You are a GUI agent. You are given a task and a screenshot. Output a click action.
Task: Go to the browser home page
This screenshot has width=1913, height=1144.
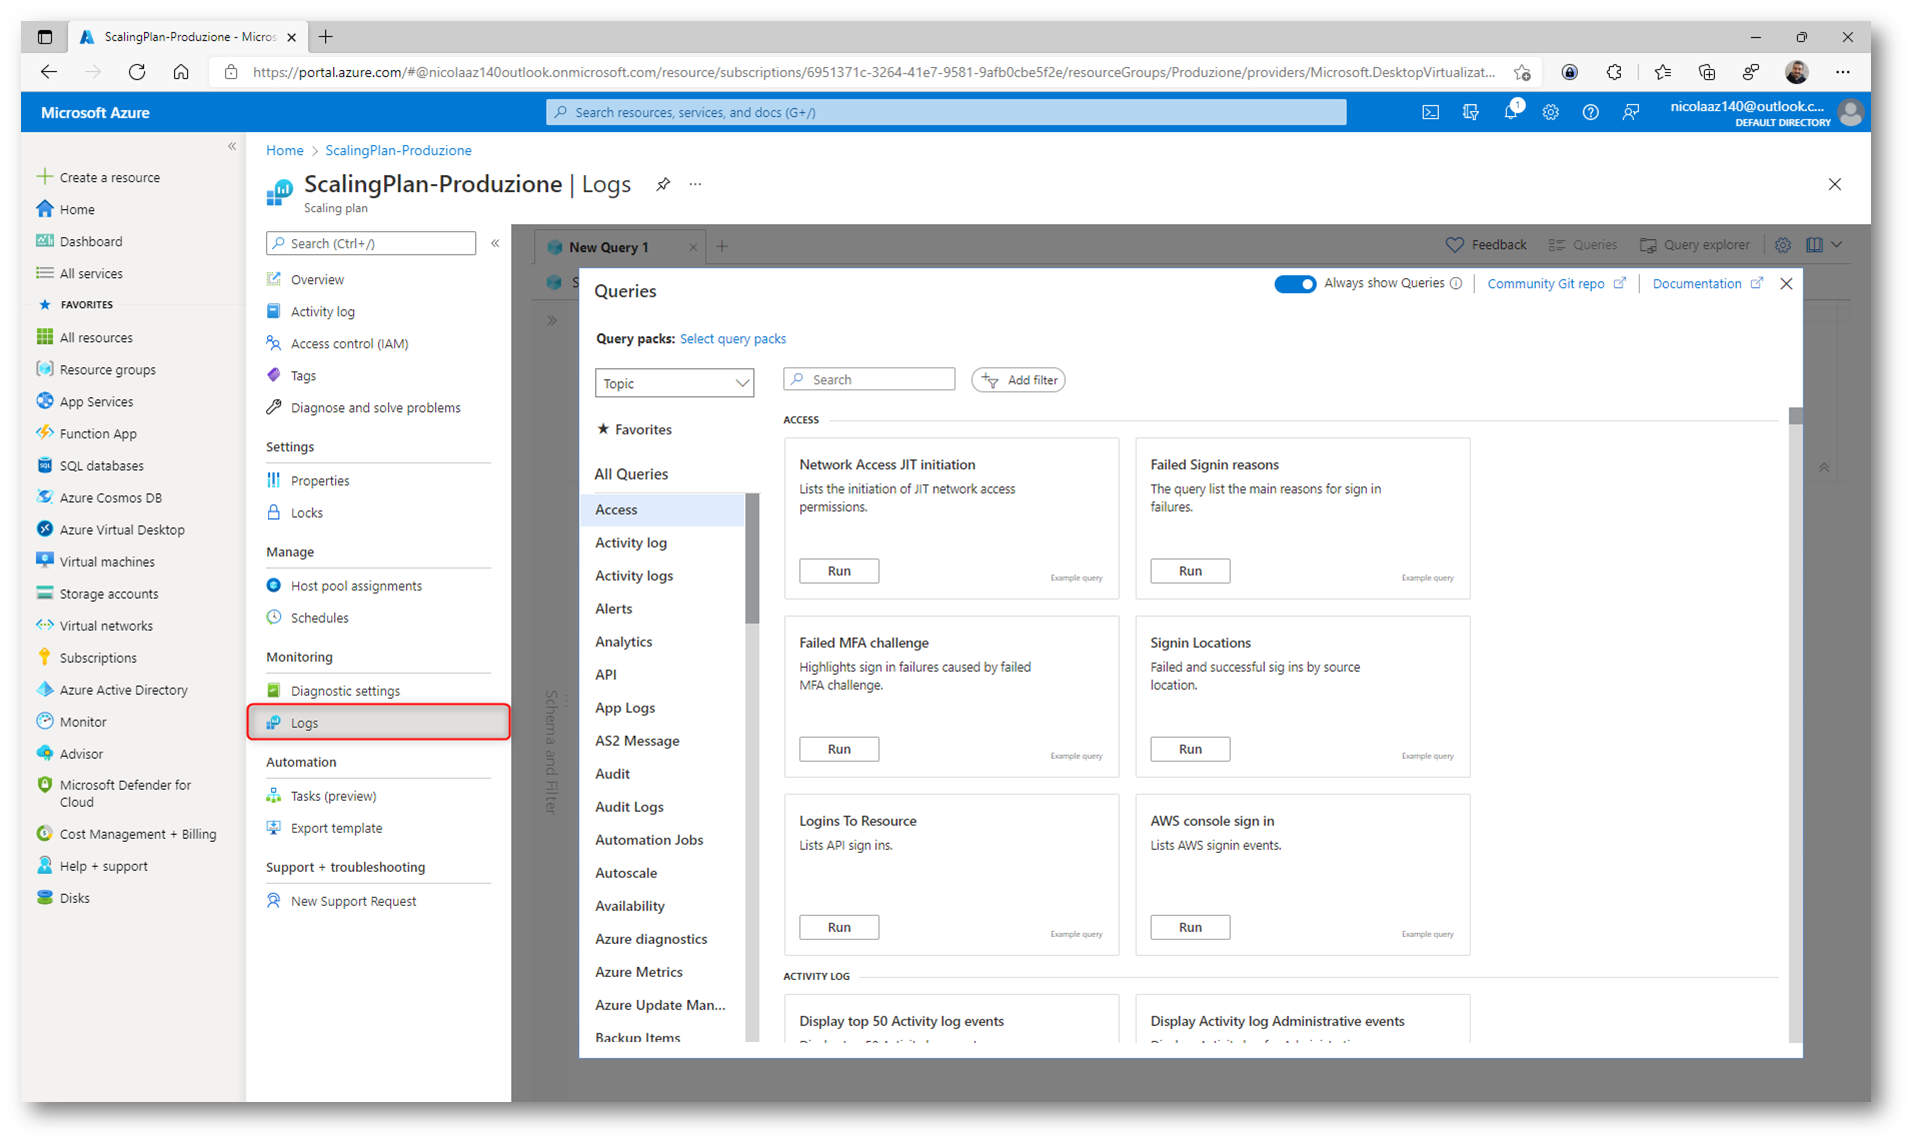pos(181,72)
